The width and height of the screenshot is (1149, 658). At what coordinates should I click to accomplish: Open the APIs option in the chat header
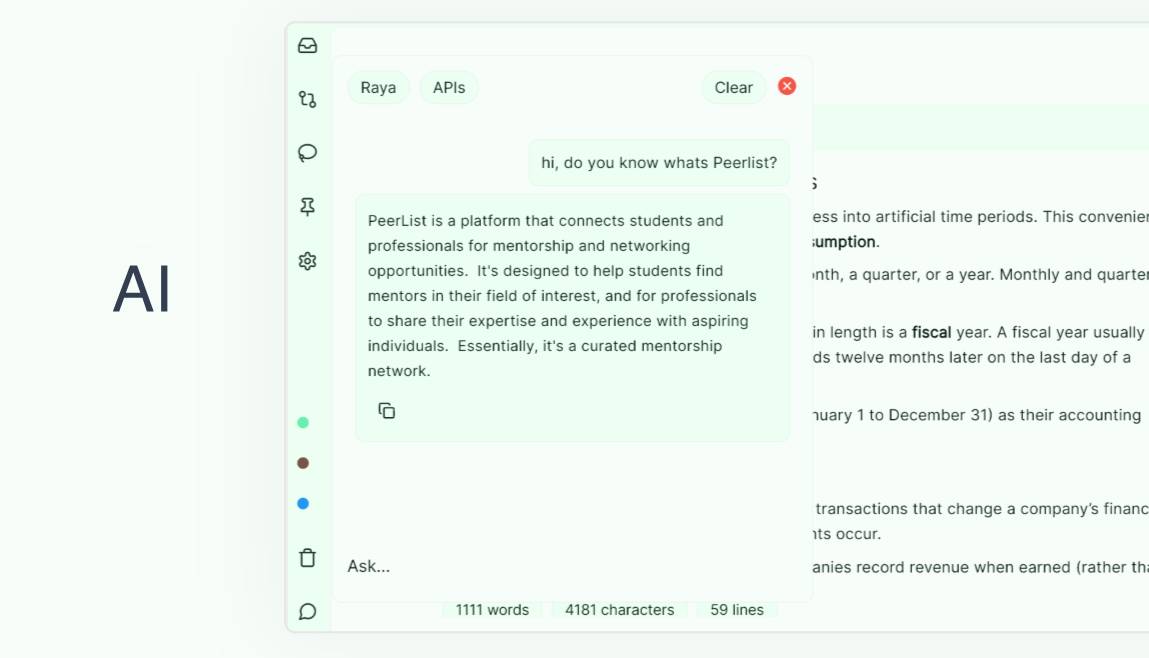click(x=449, y=87)
